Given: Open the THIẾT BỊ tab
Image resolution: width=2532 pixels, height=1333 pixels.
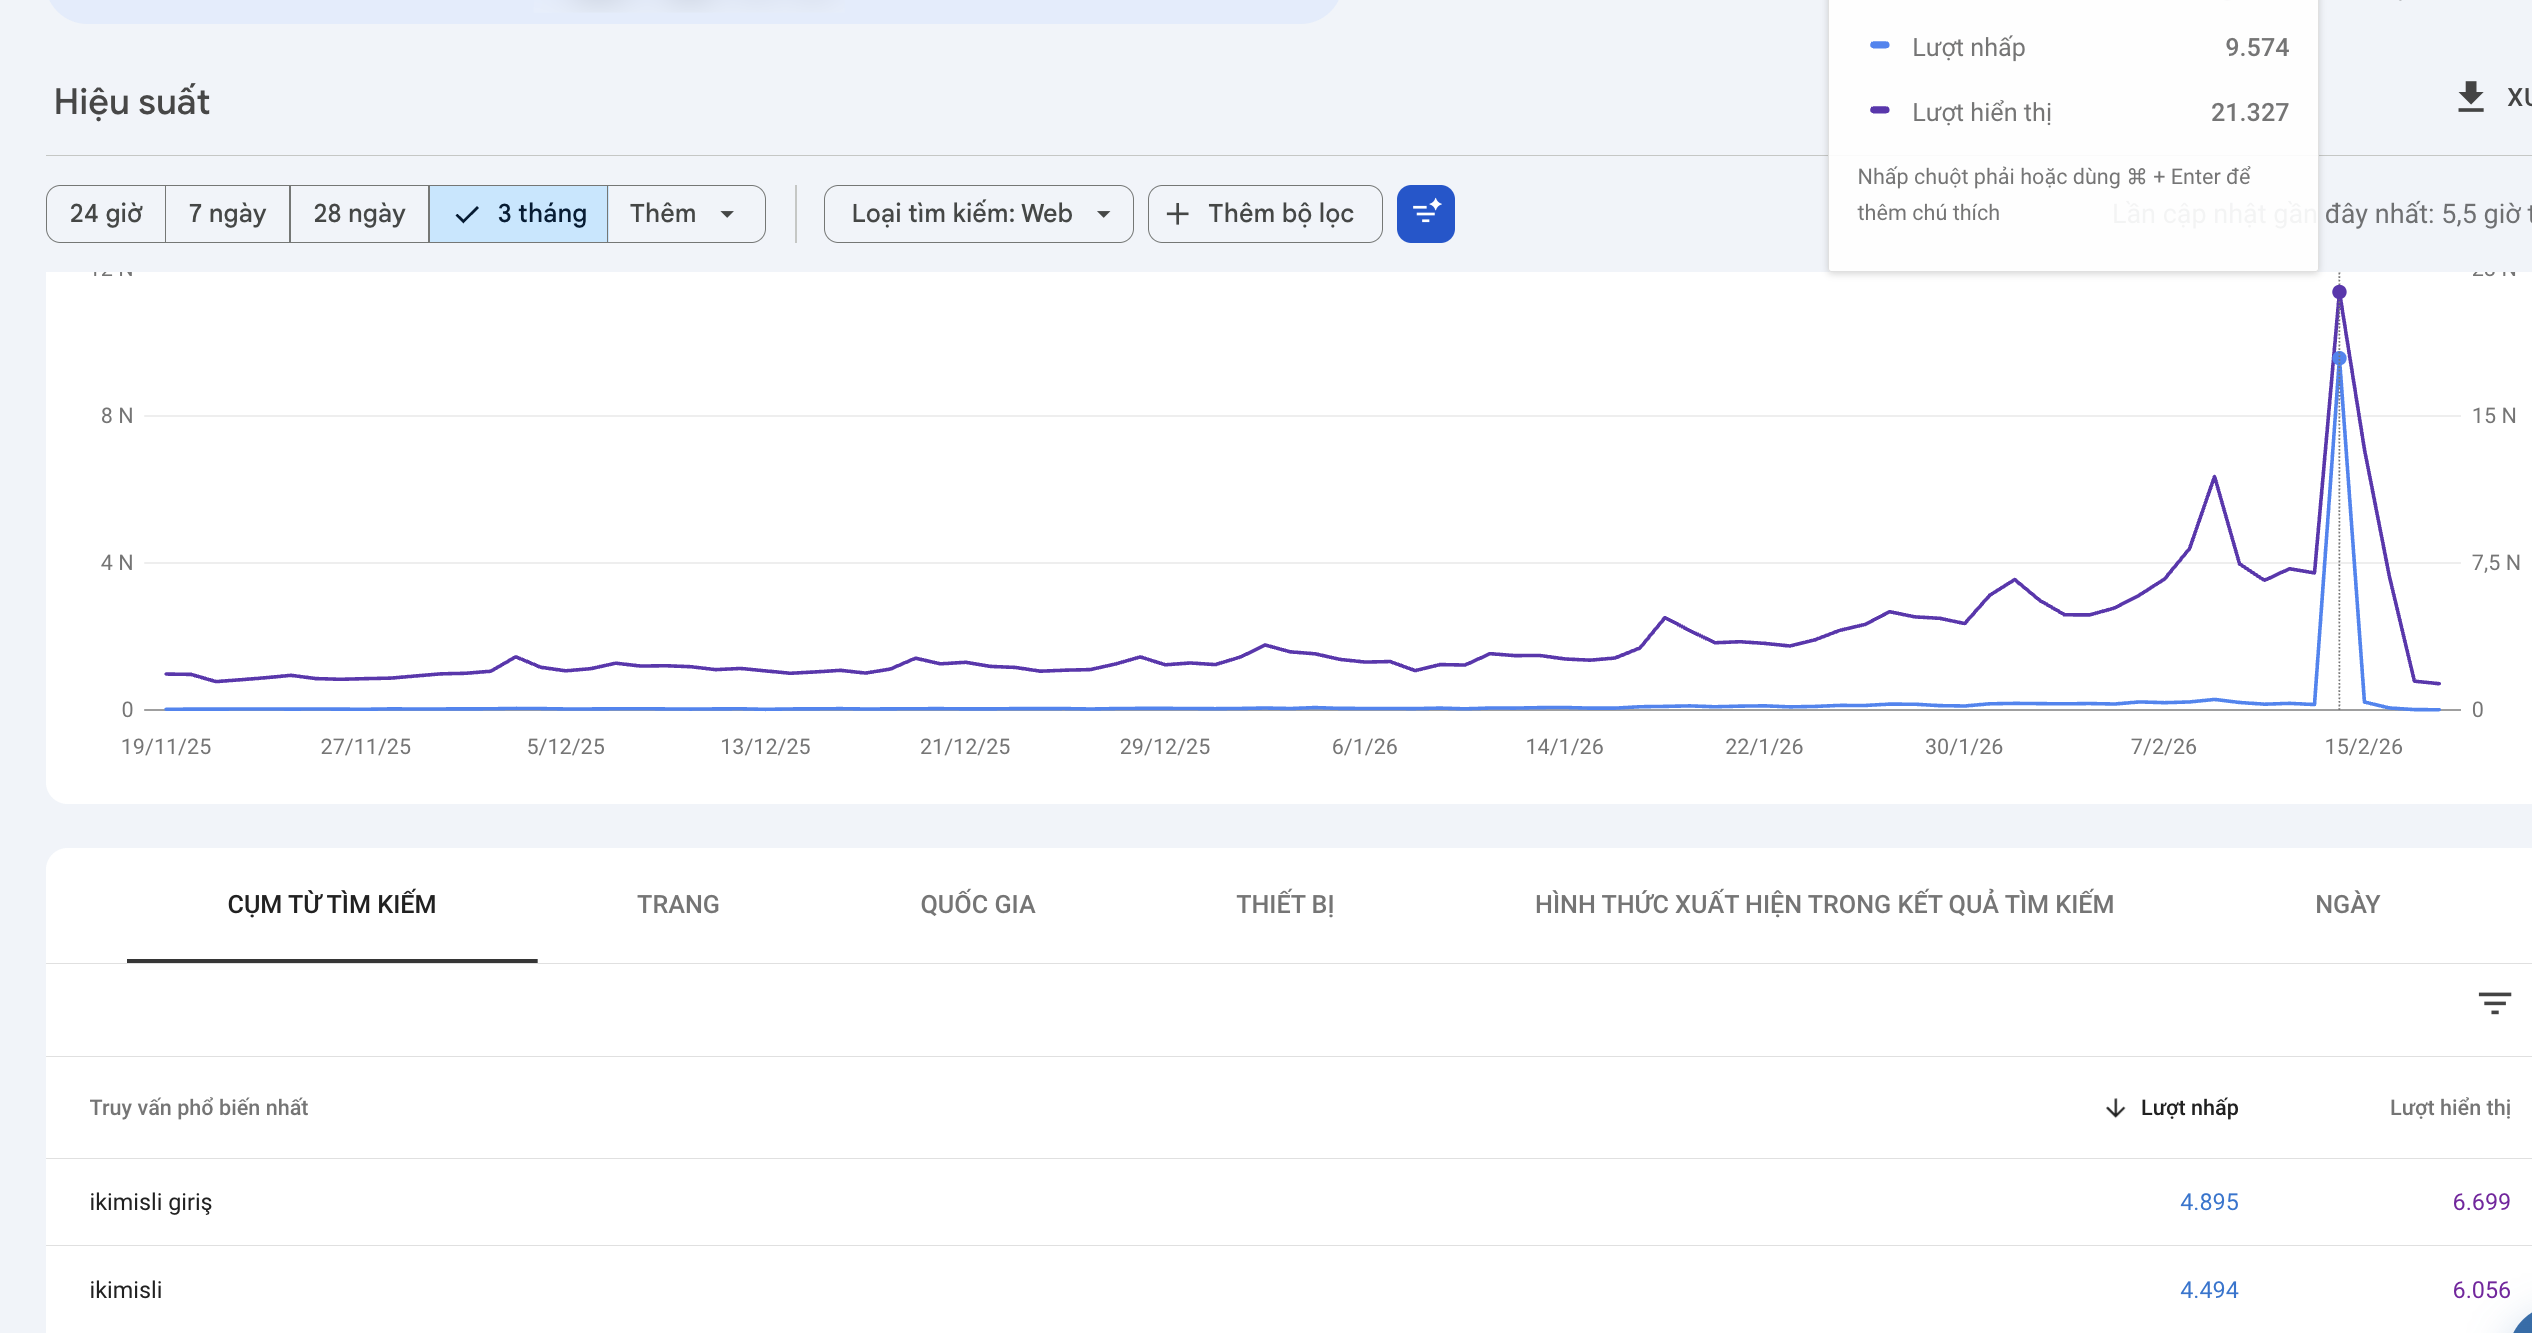Looking at the screenshot, I should coord(1285,904).
